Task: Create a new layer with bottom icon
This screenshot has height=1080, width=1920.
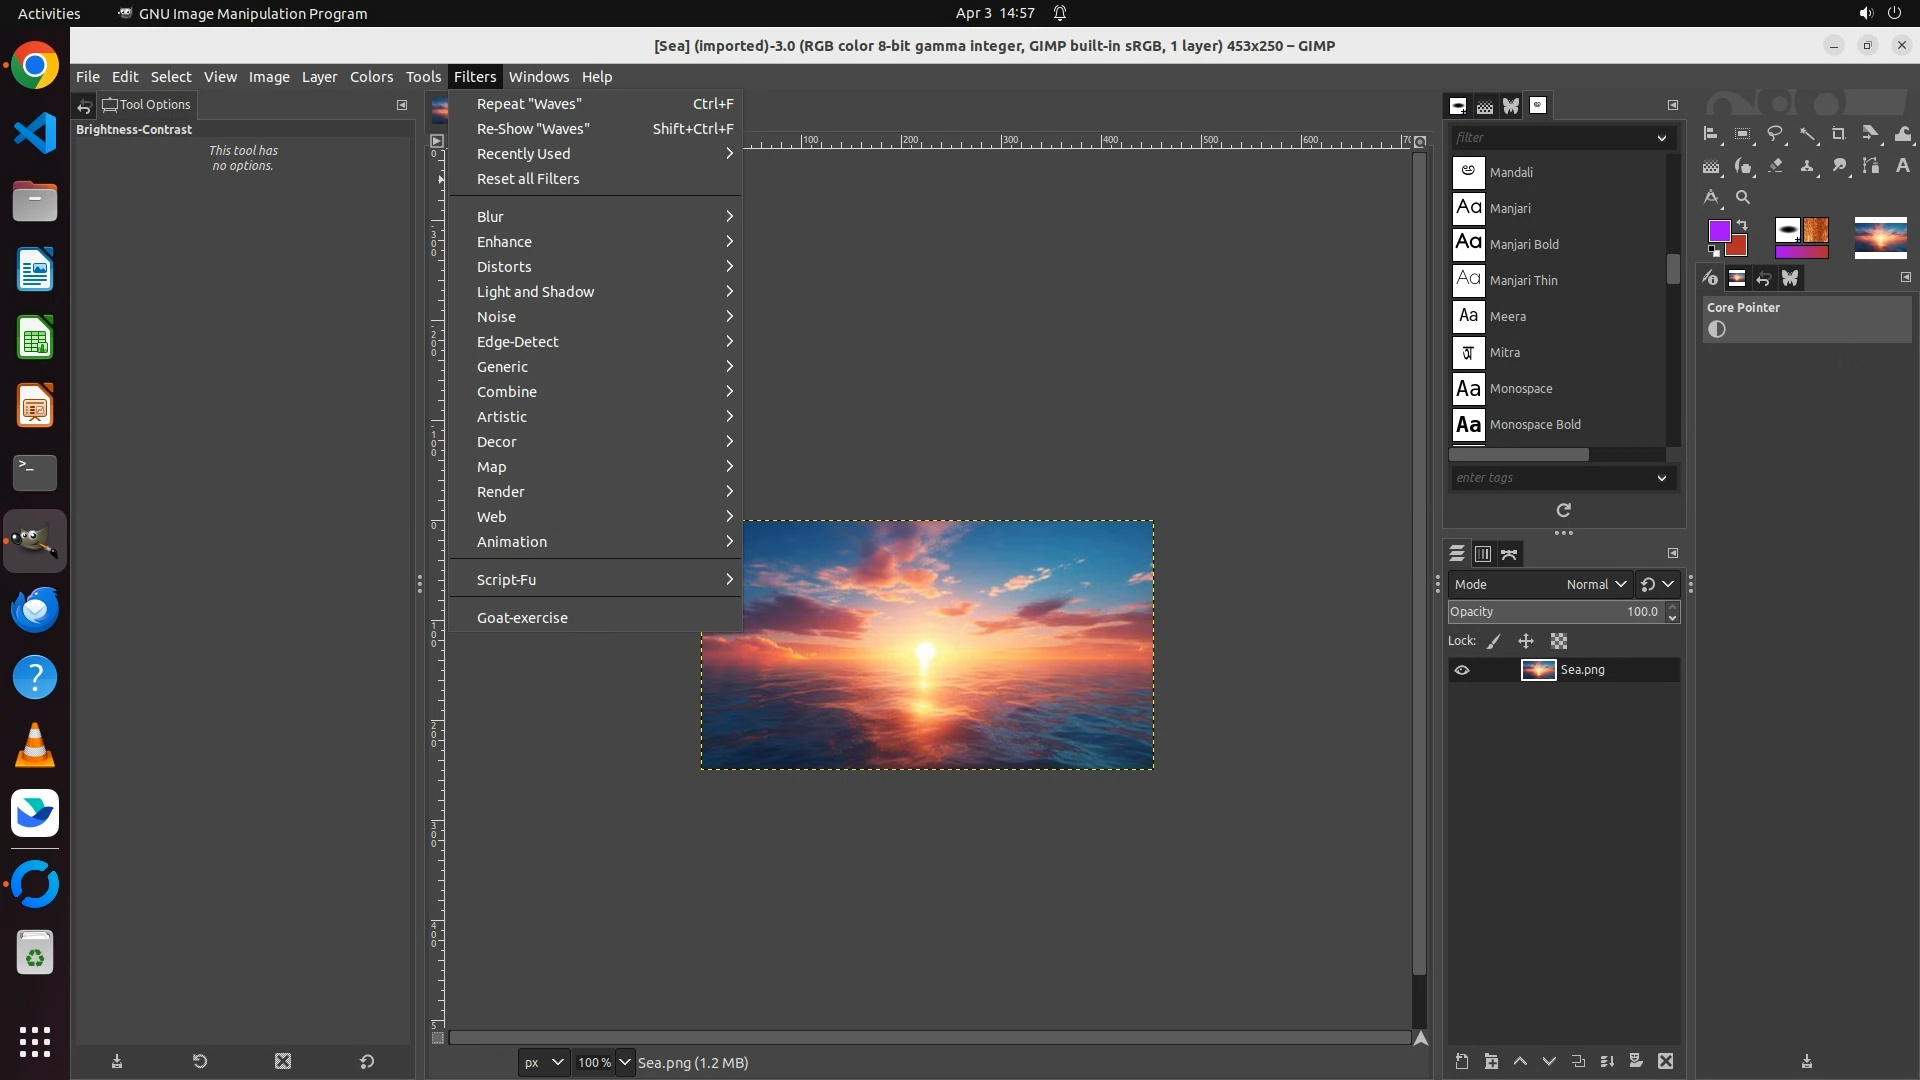Action: 1462,1061
